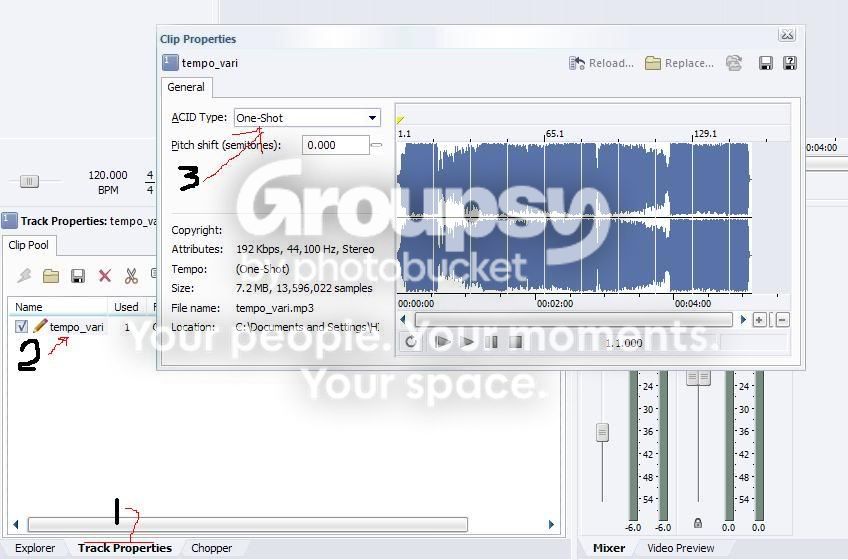The image size is (848, 560).
Task: Click Clip Pool scroll left arrow
Action: click(x=16, y=524)
